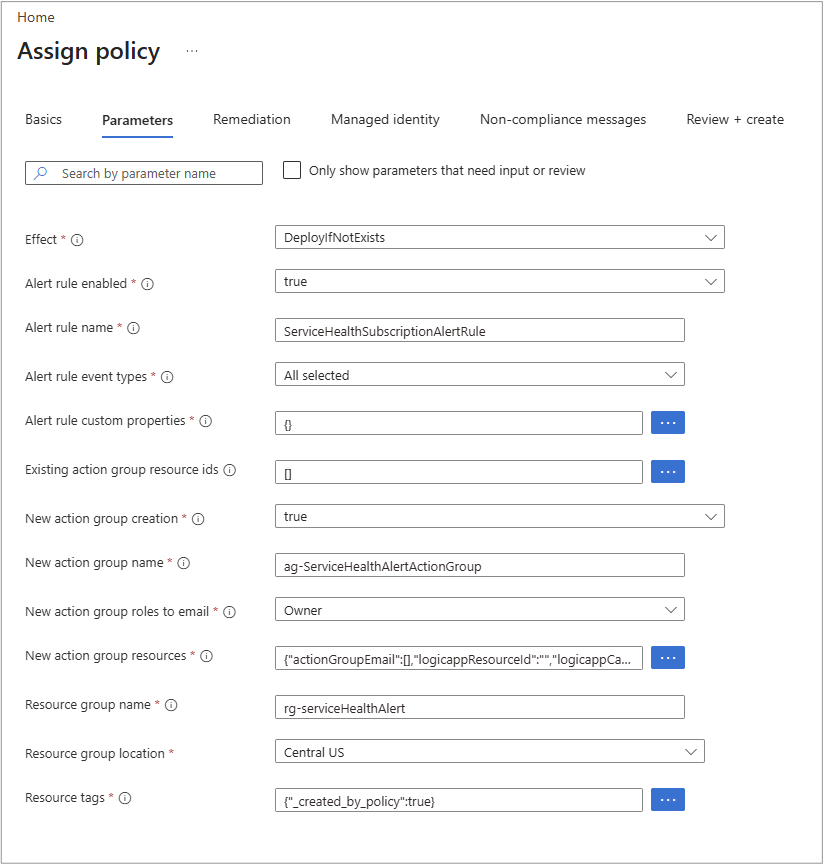Open the Managed identity tab
This screenshot has height=864, width=824.
coord(385,120)
